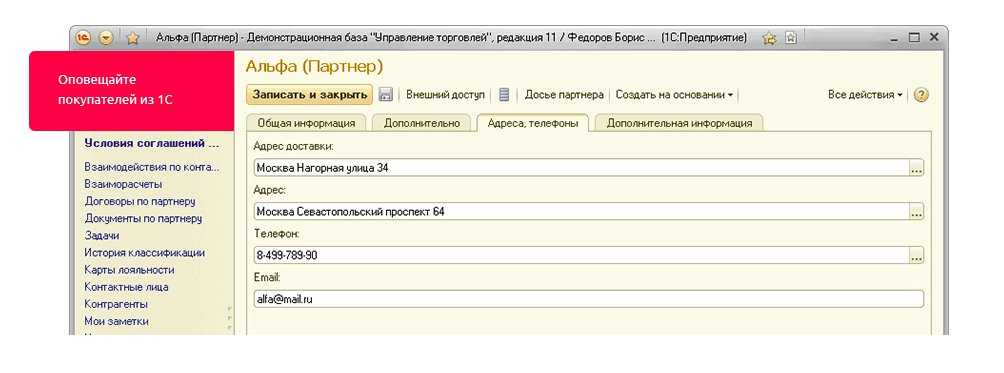Screen dimensions: 1004x373
Task: Open the Взаиморасчеты link
Action: [123, 184]
